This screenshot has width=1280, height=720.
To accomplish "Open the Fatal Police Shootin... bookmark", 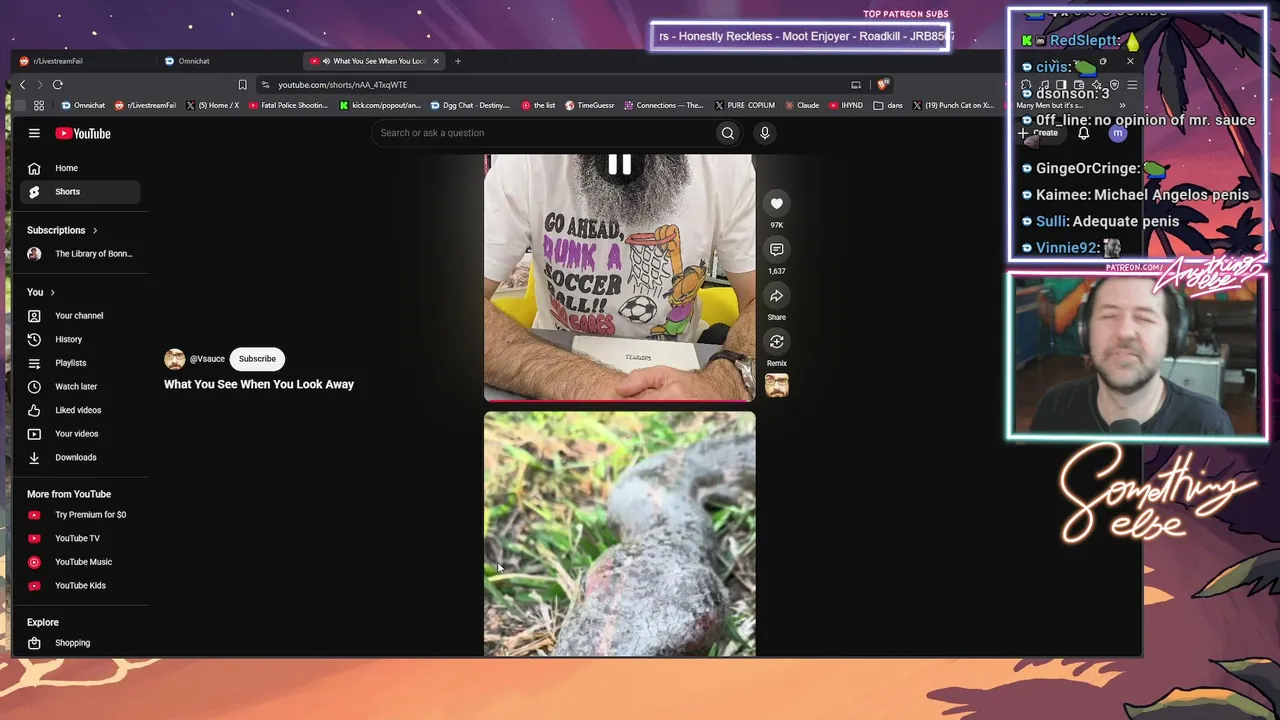I will tap(289, 105).
